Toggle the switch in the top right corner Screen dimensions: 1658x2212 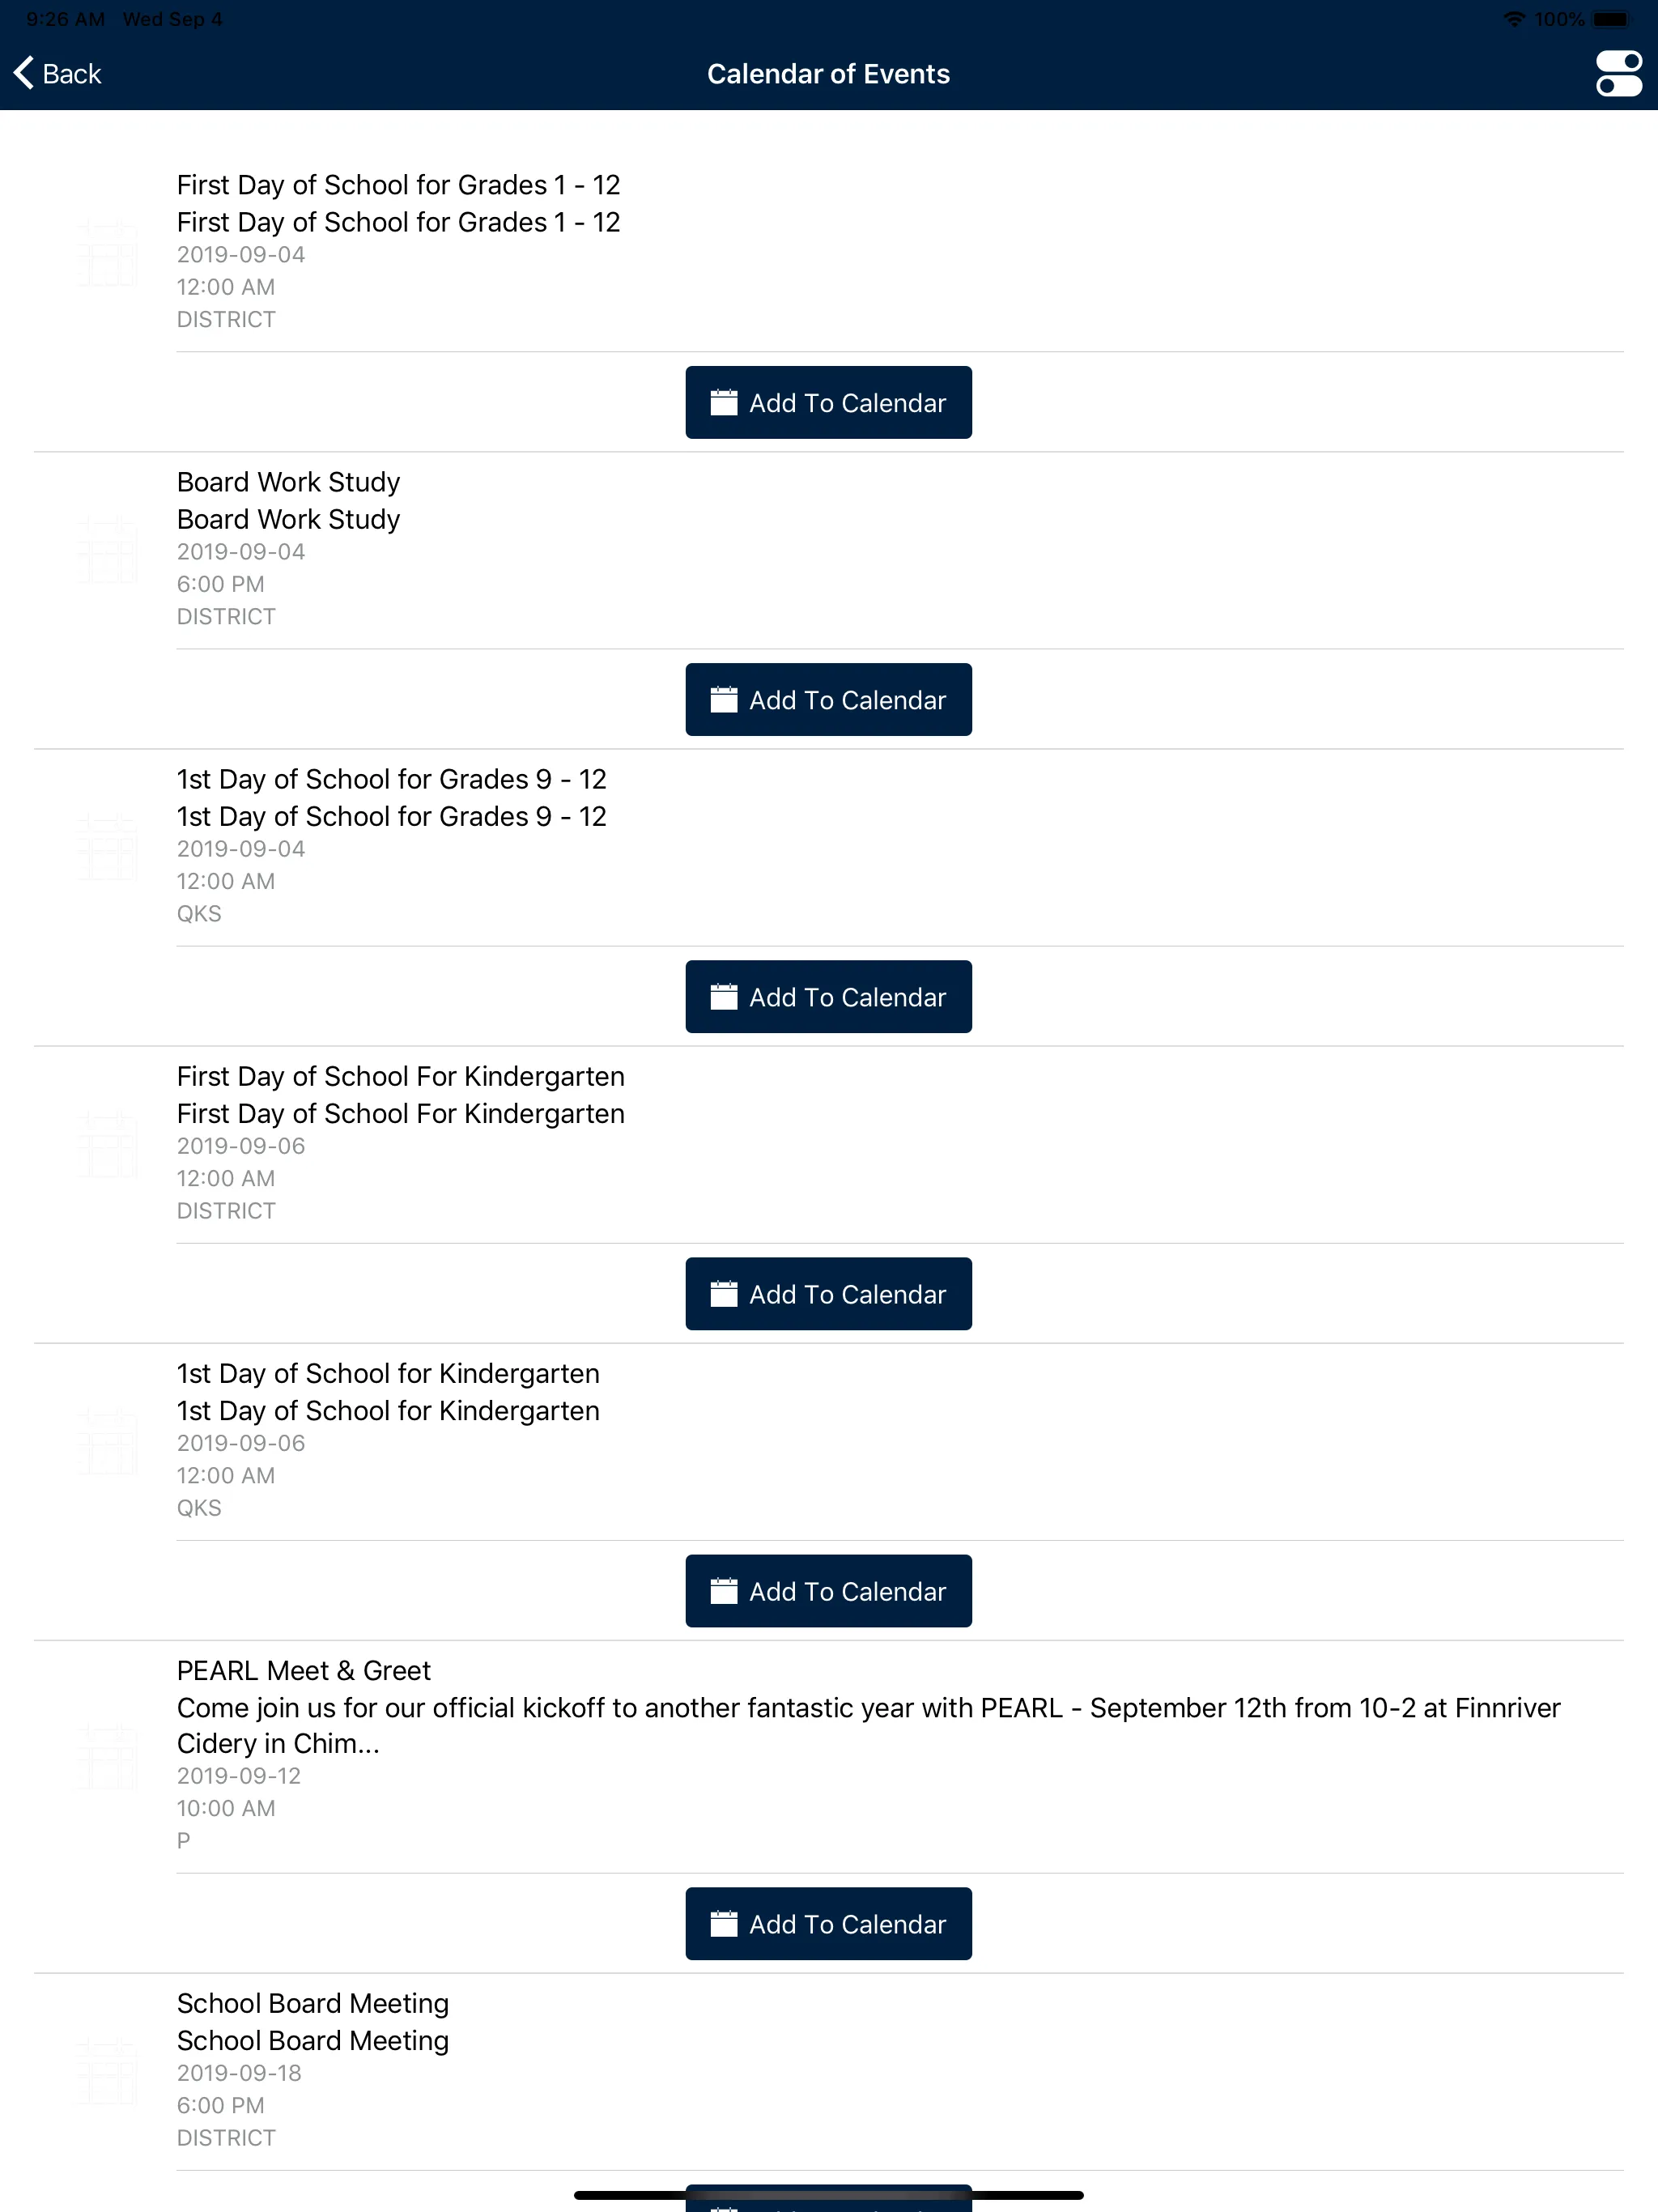[x=1616, y=73]
